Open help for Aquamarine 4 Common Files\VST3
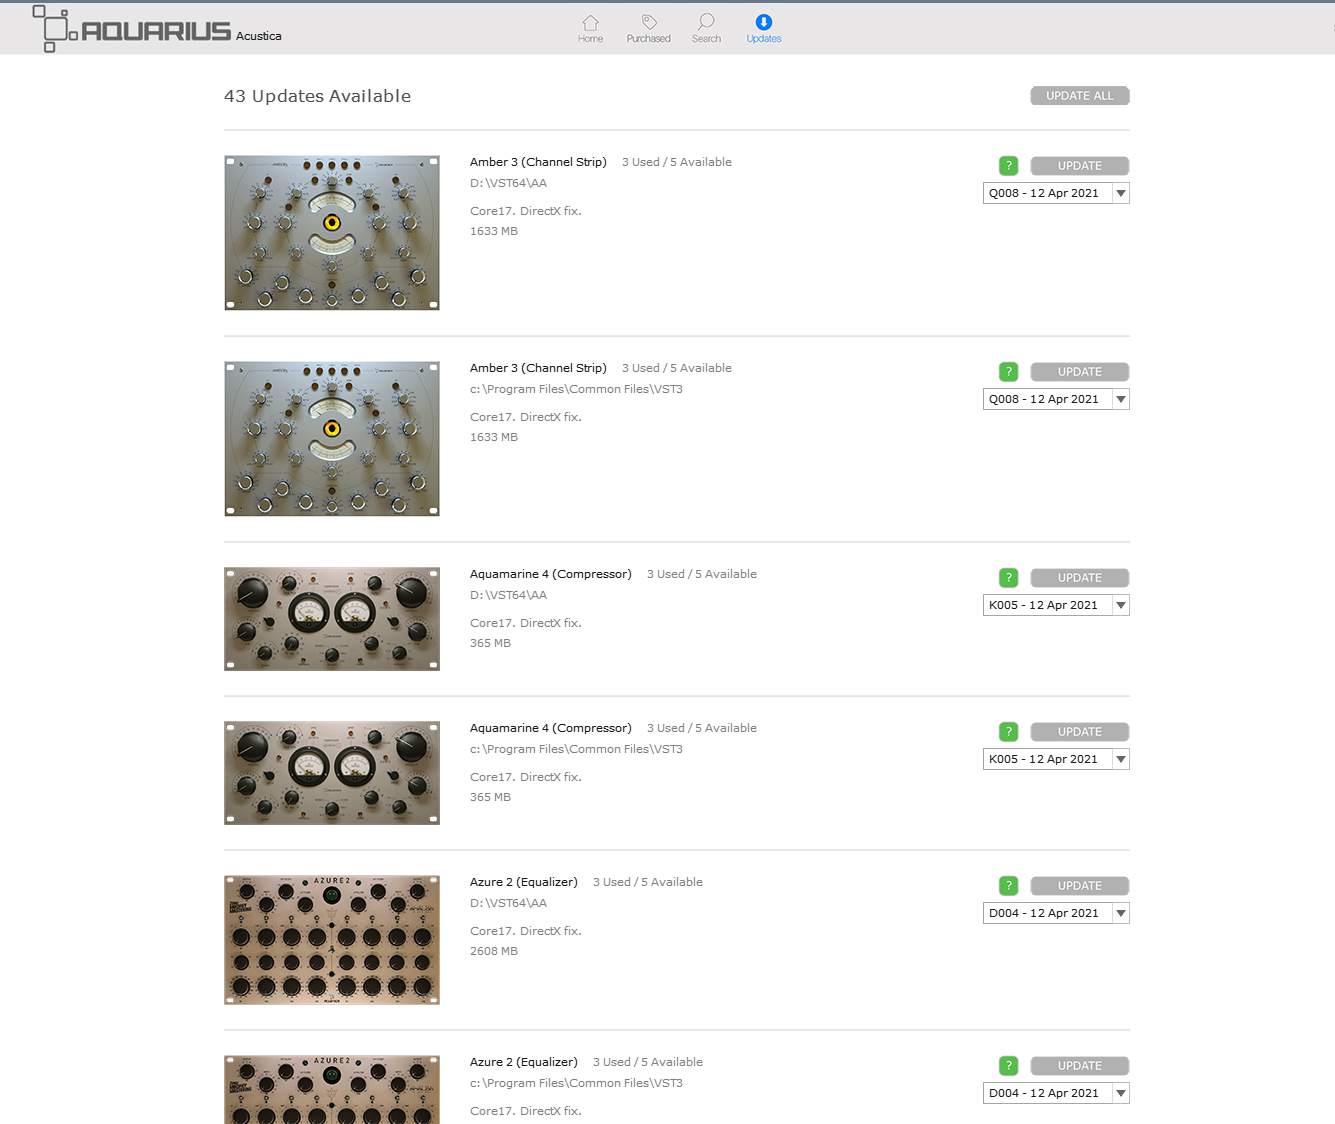 coord(1009,732)
